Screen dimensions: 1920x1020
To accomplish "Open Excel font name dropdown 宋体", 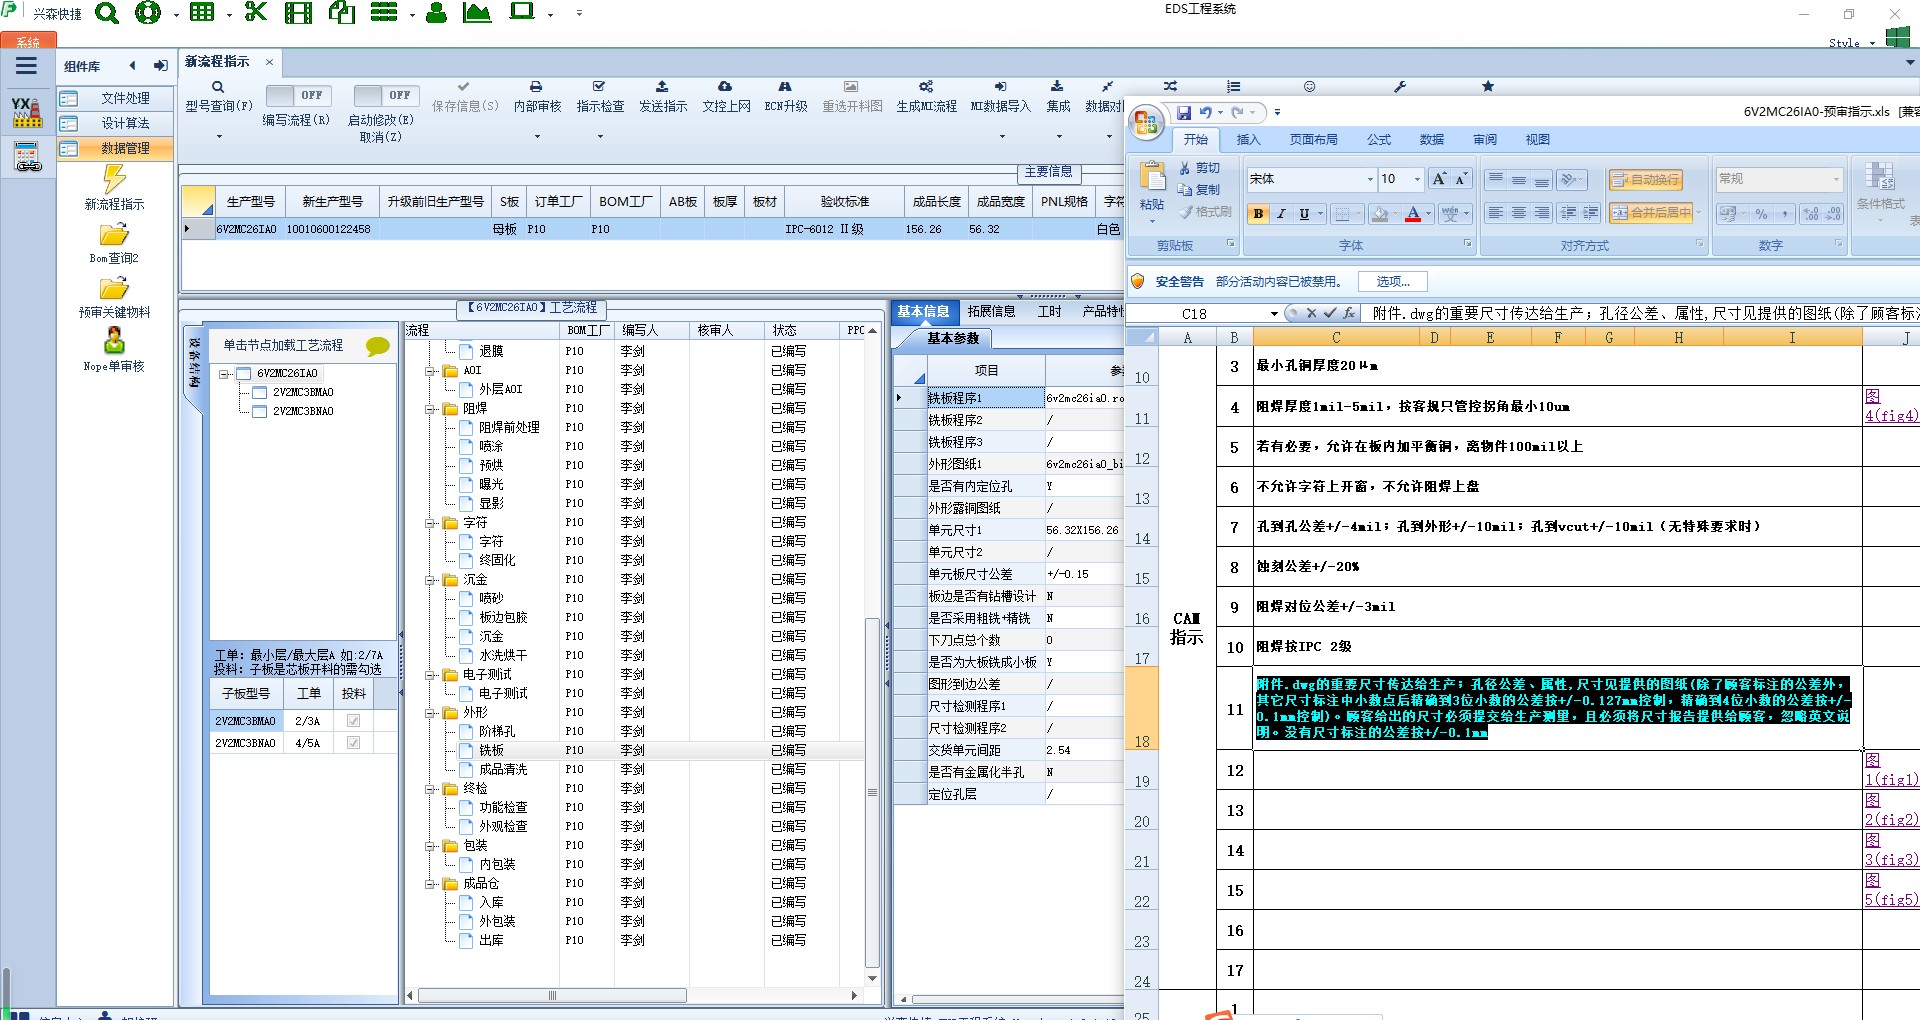I will pyautogui.click(x=1369, y=180).
